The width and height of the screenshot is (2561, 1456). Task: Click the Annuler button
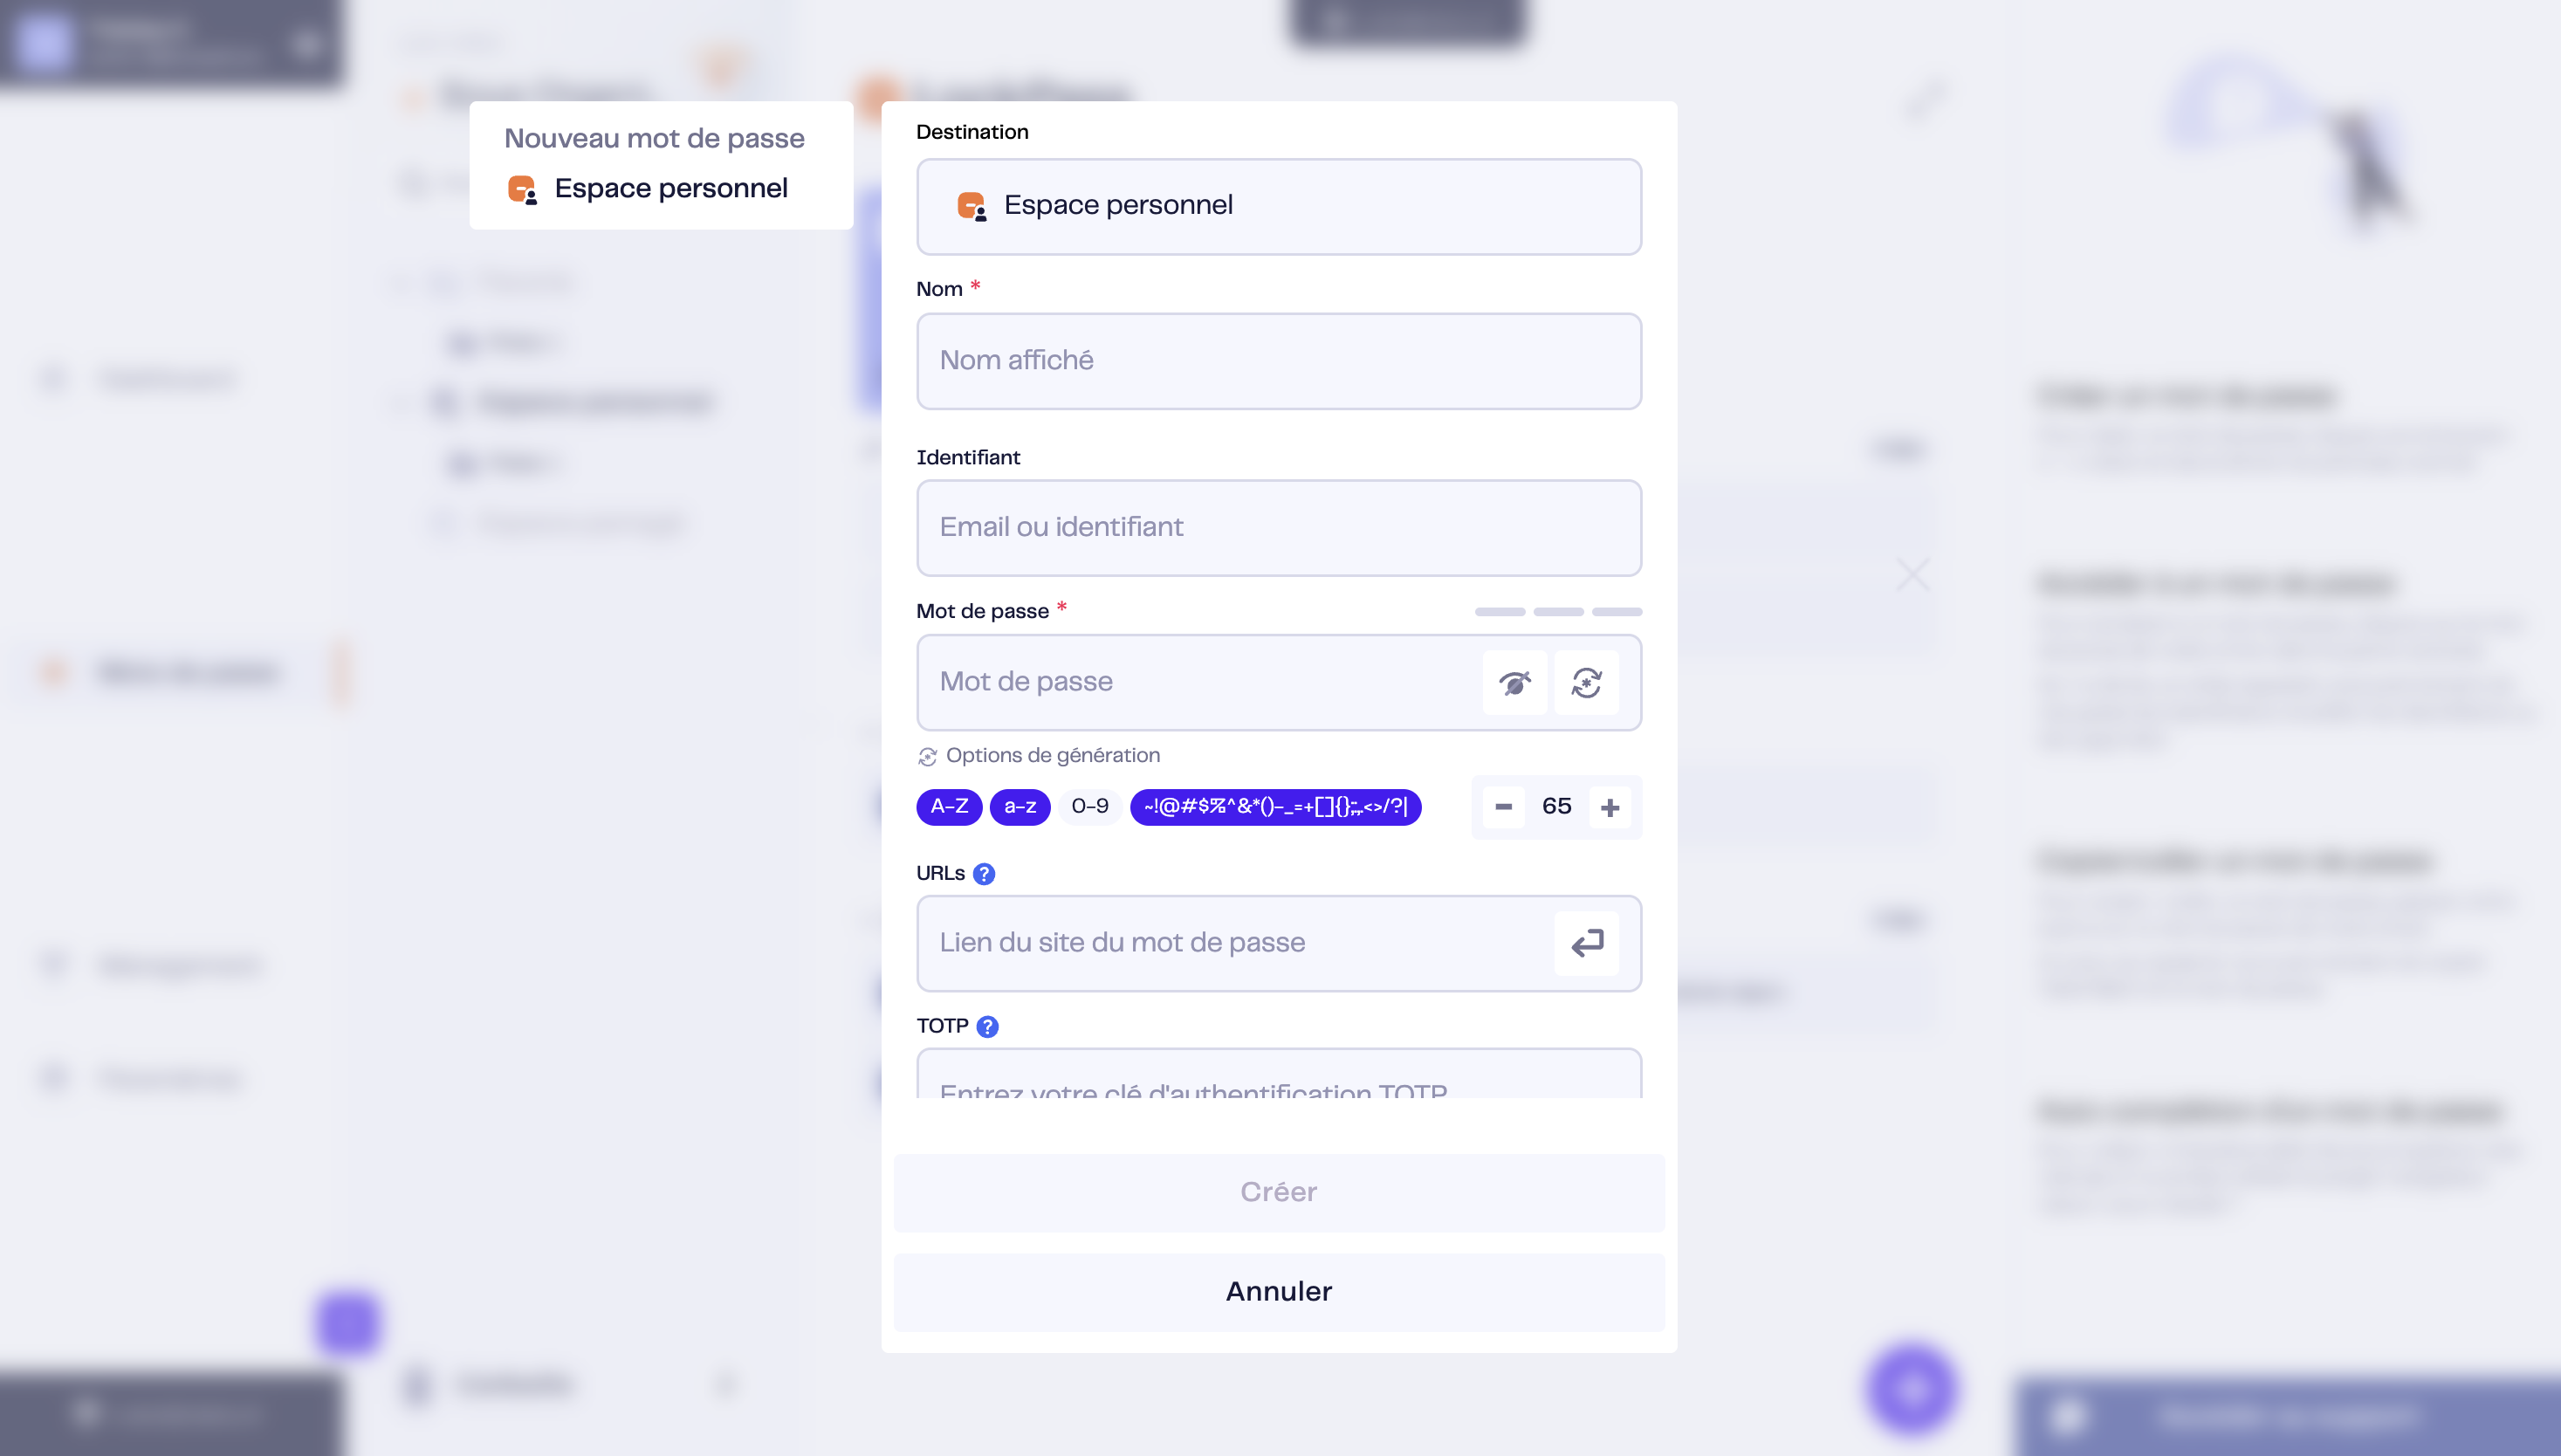[1279, 1292]
